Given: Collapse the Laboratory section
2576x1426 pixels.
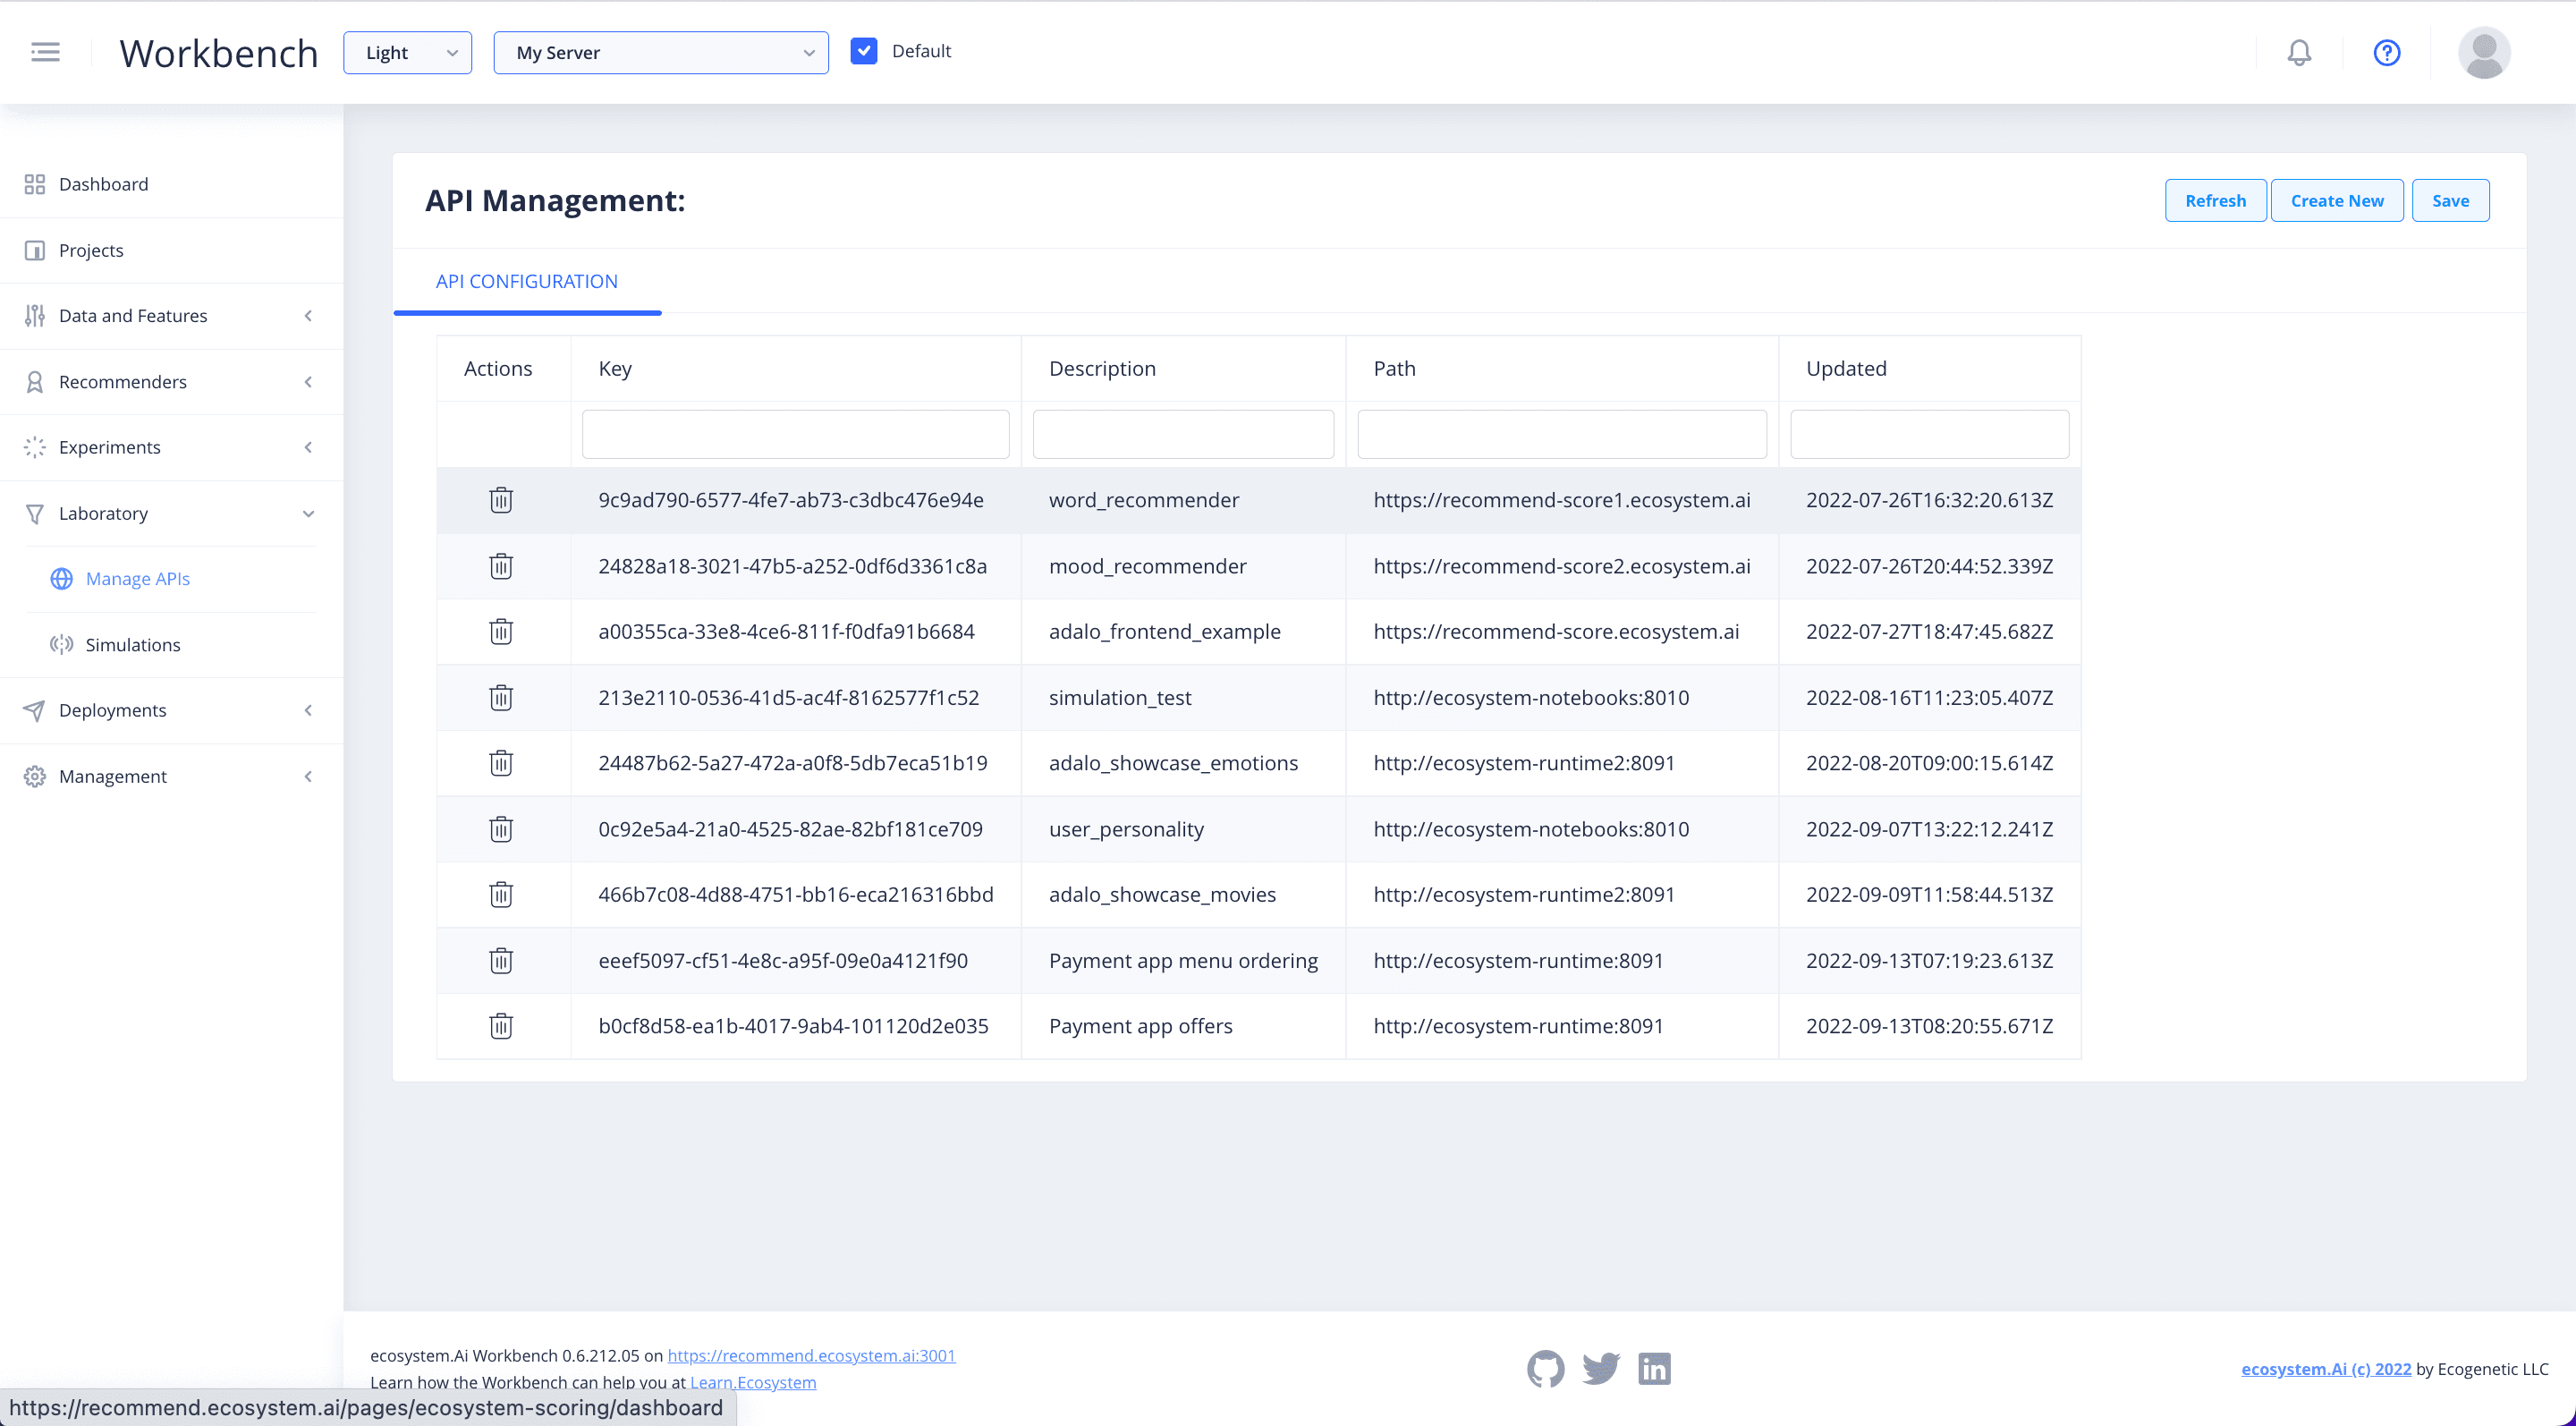Looking at the screenshot, I should click(x=308, y=513).
